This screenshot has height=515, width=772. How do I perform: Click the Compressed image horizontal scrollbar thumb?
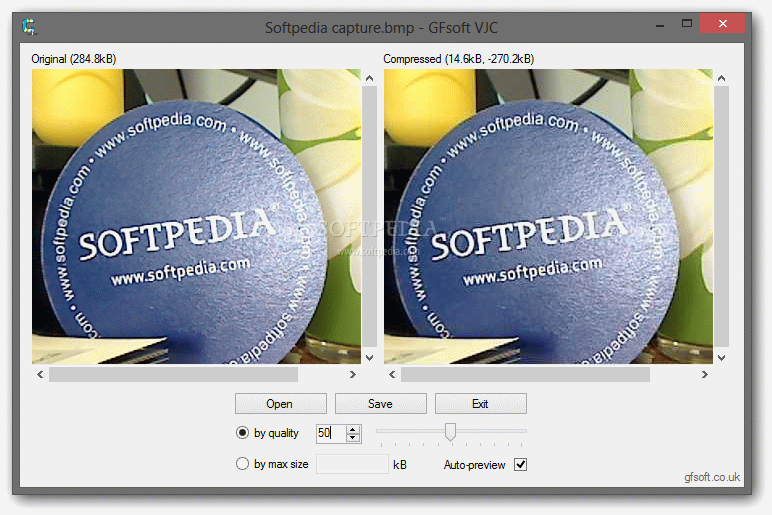(525, 375)
